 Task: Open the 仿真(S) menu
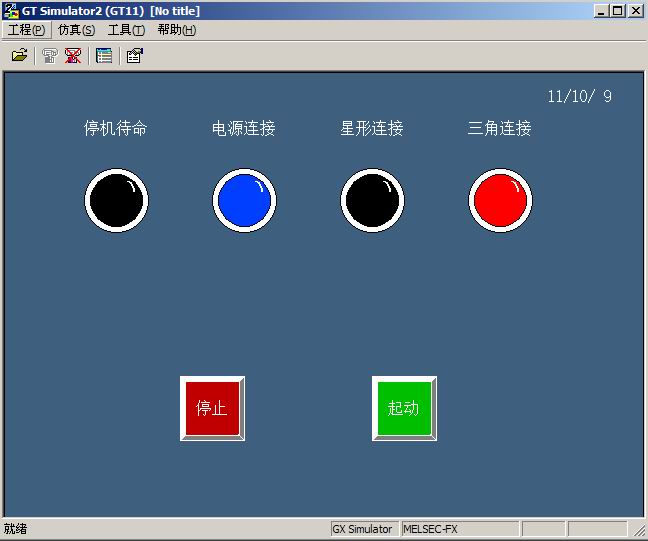[76, 30]
